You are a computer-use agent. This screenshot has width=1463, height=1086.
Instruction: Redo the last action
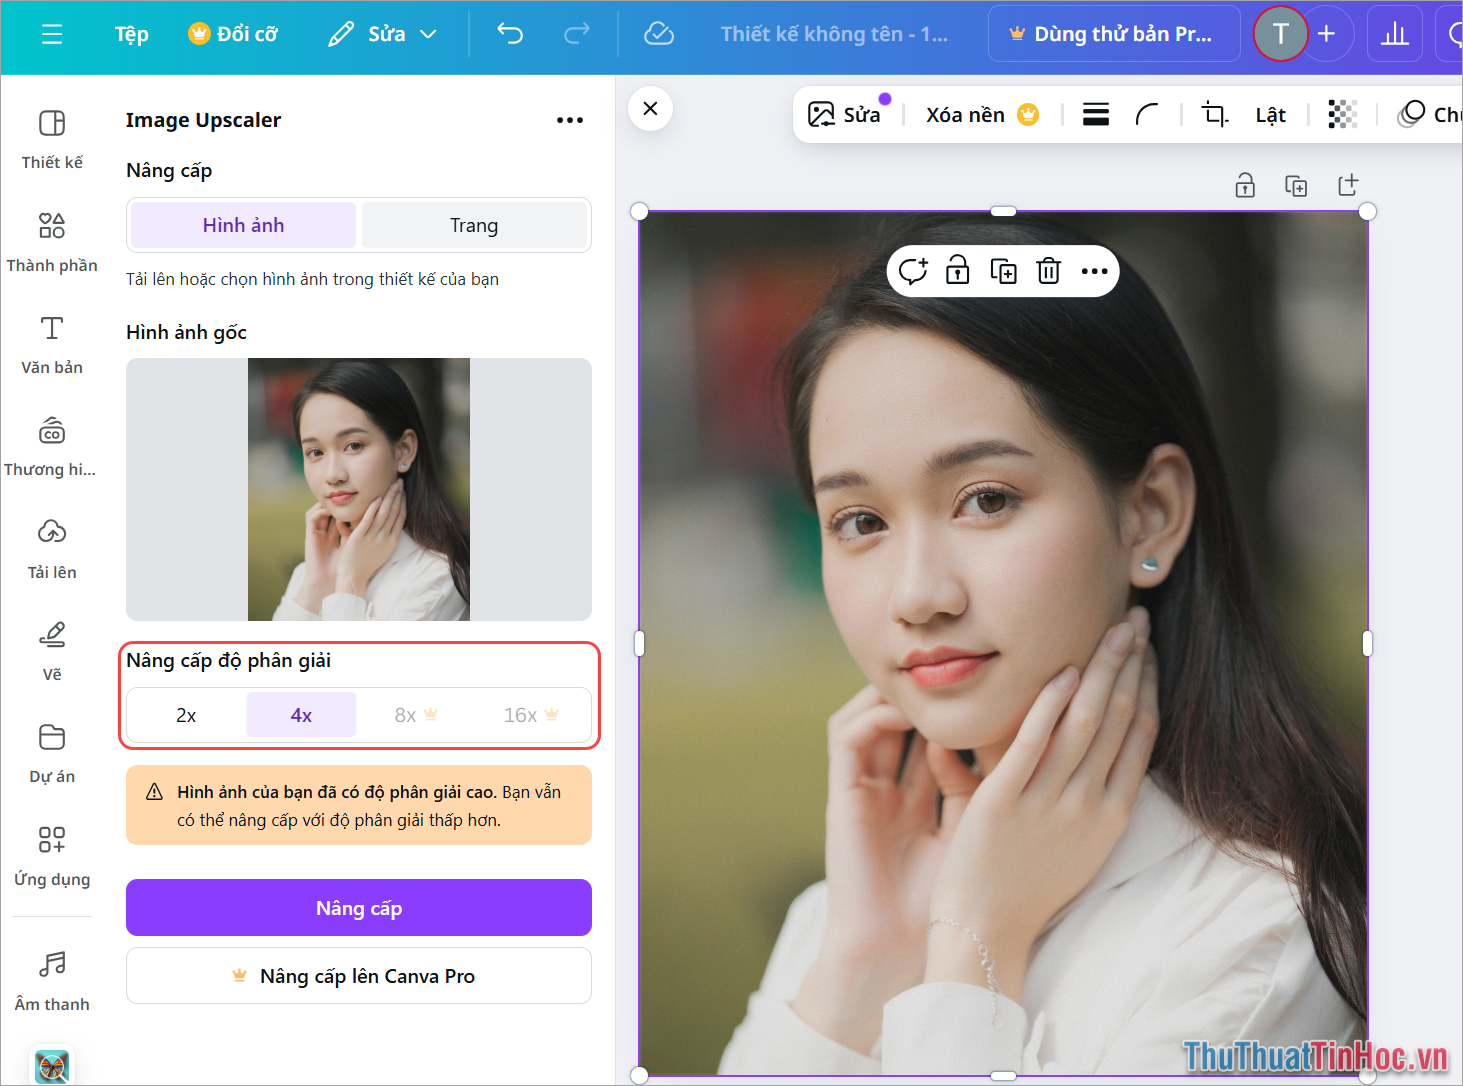pos(577,34)
